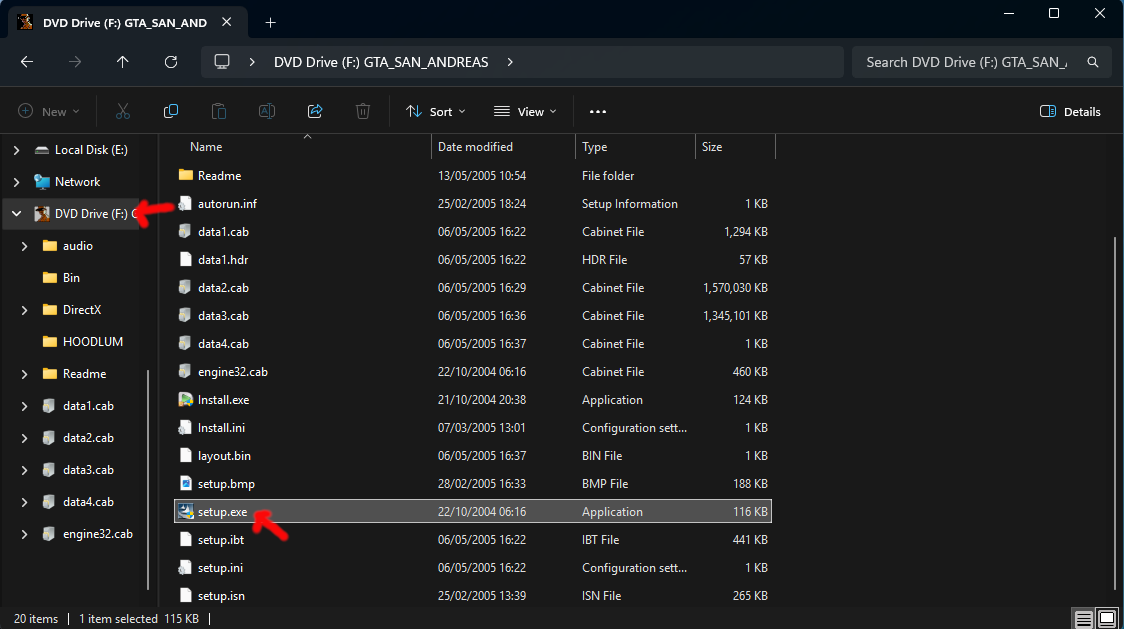
Task: Expand the audio folder in sidebar
Action: [24, 246]
